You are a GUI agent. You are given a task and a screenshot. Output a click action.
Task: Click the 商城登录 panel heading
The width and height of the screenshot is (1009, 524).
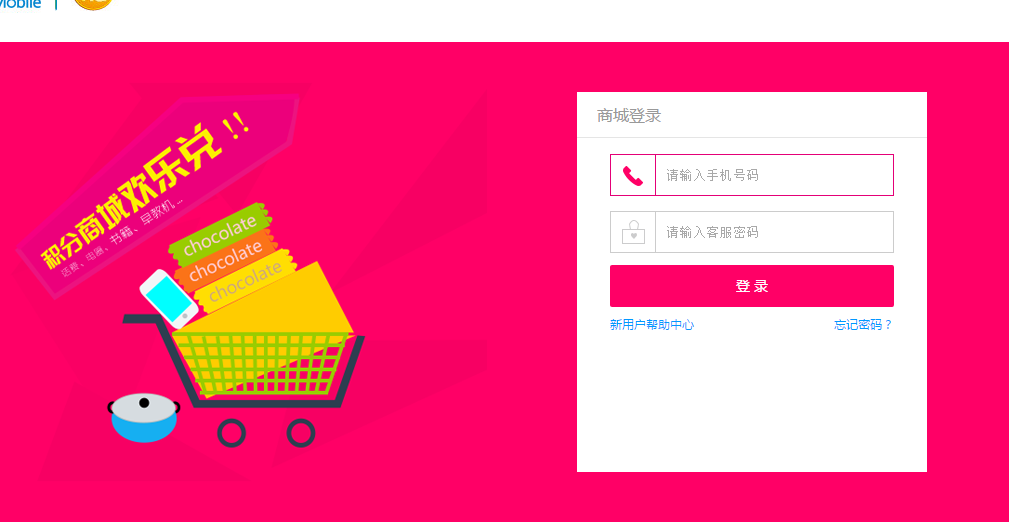629,116
